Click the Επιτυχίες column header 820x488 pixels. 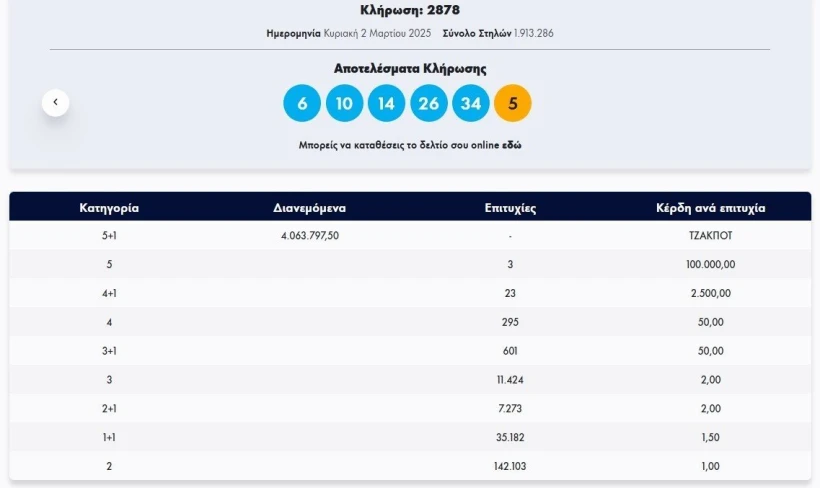coord(510,208)
